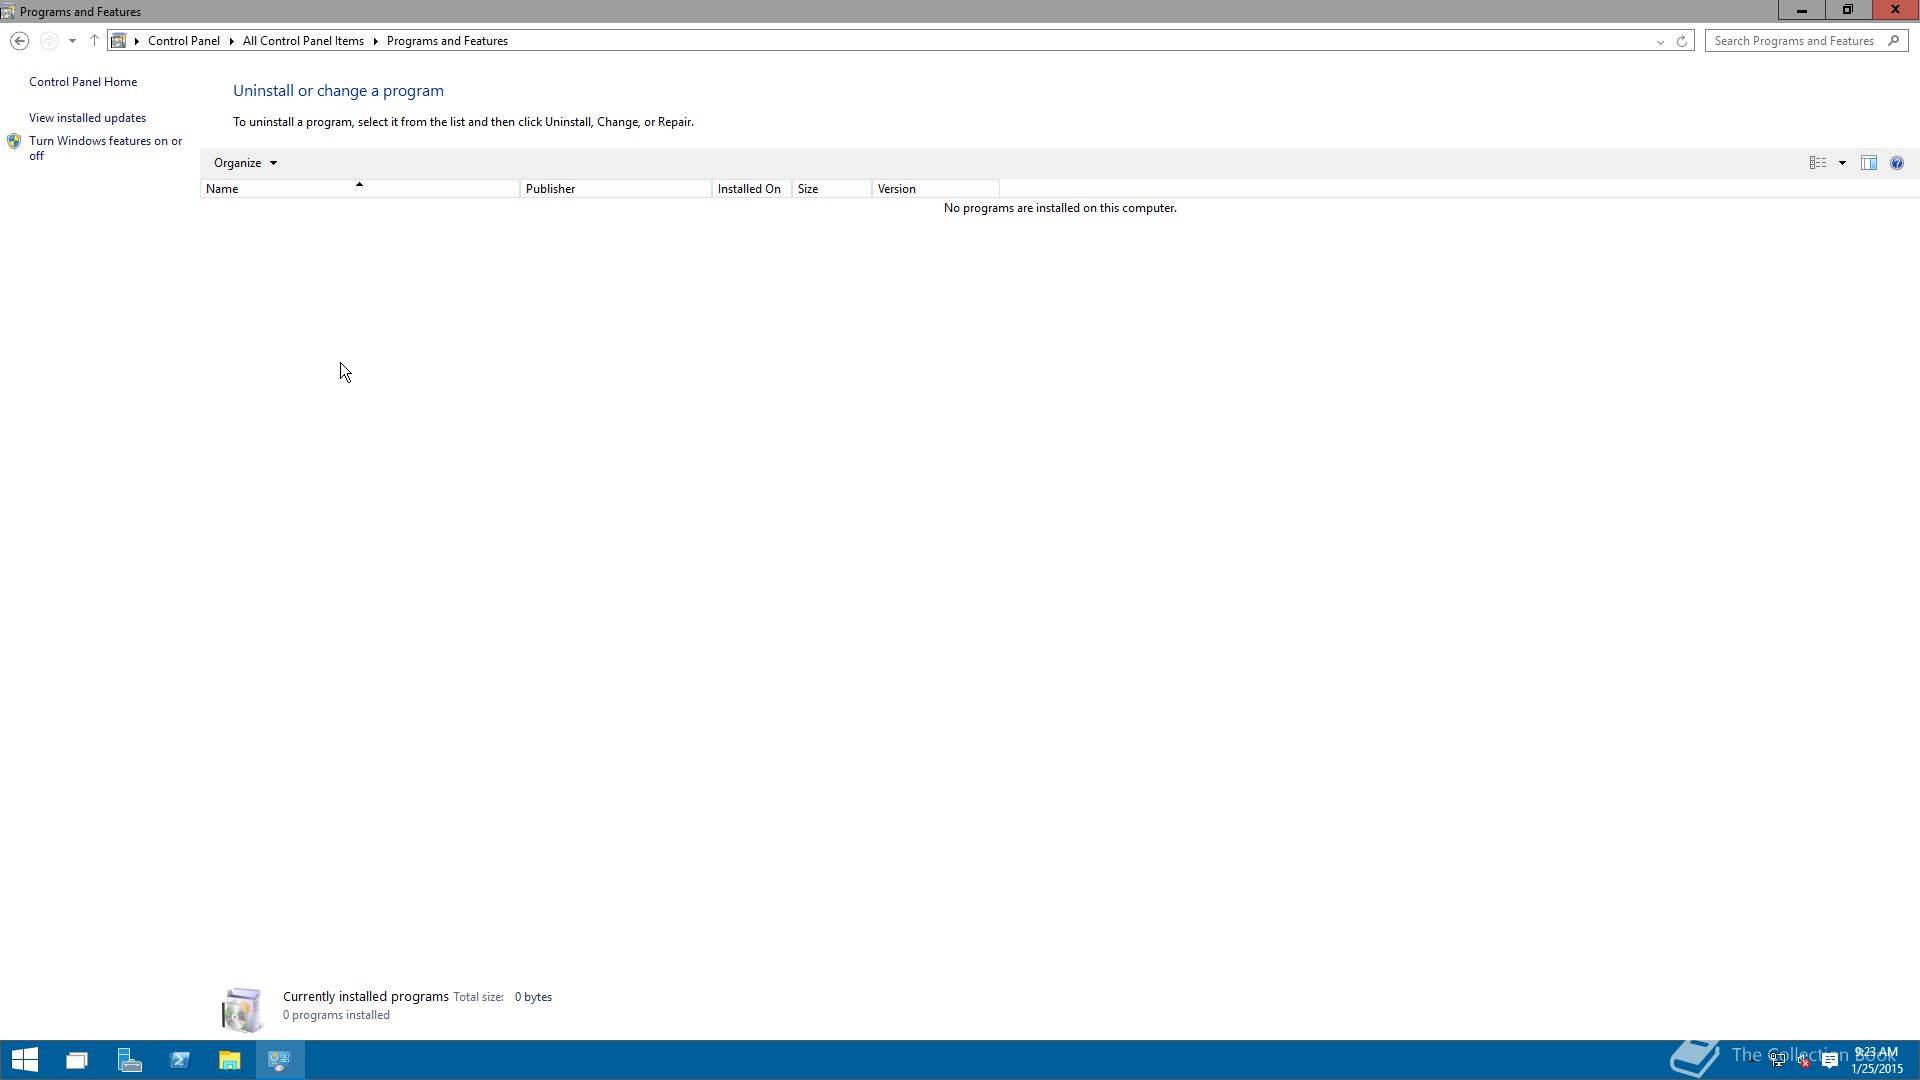Expand recent locations dropdown arrow
The width and height of the screenshot is (1920, 1080).
tap(72, 41)
